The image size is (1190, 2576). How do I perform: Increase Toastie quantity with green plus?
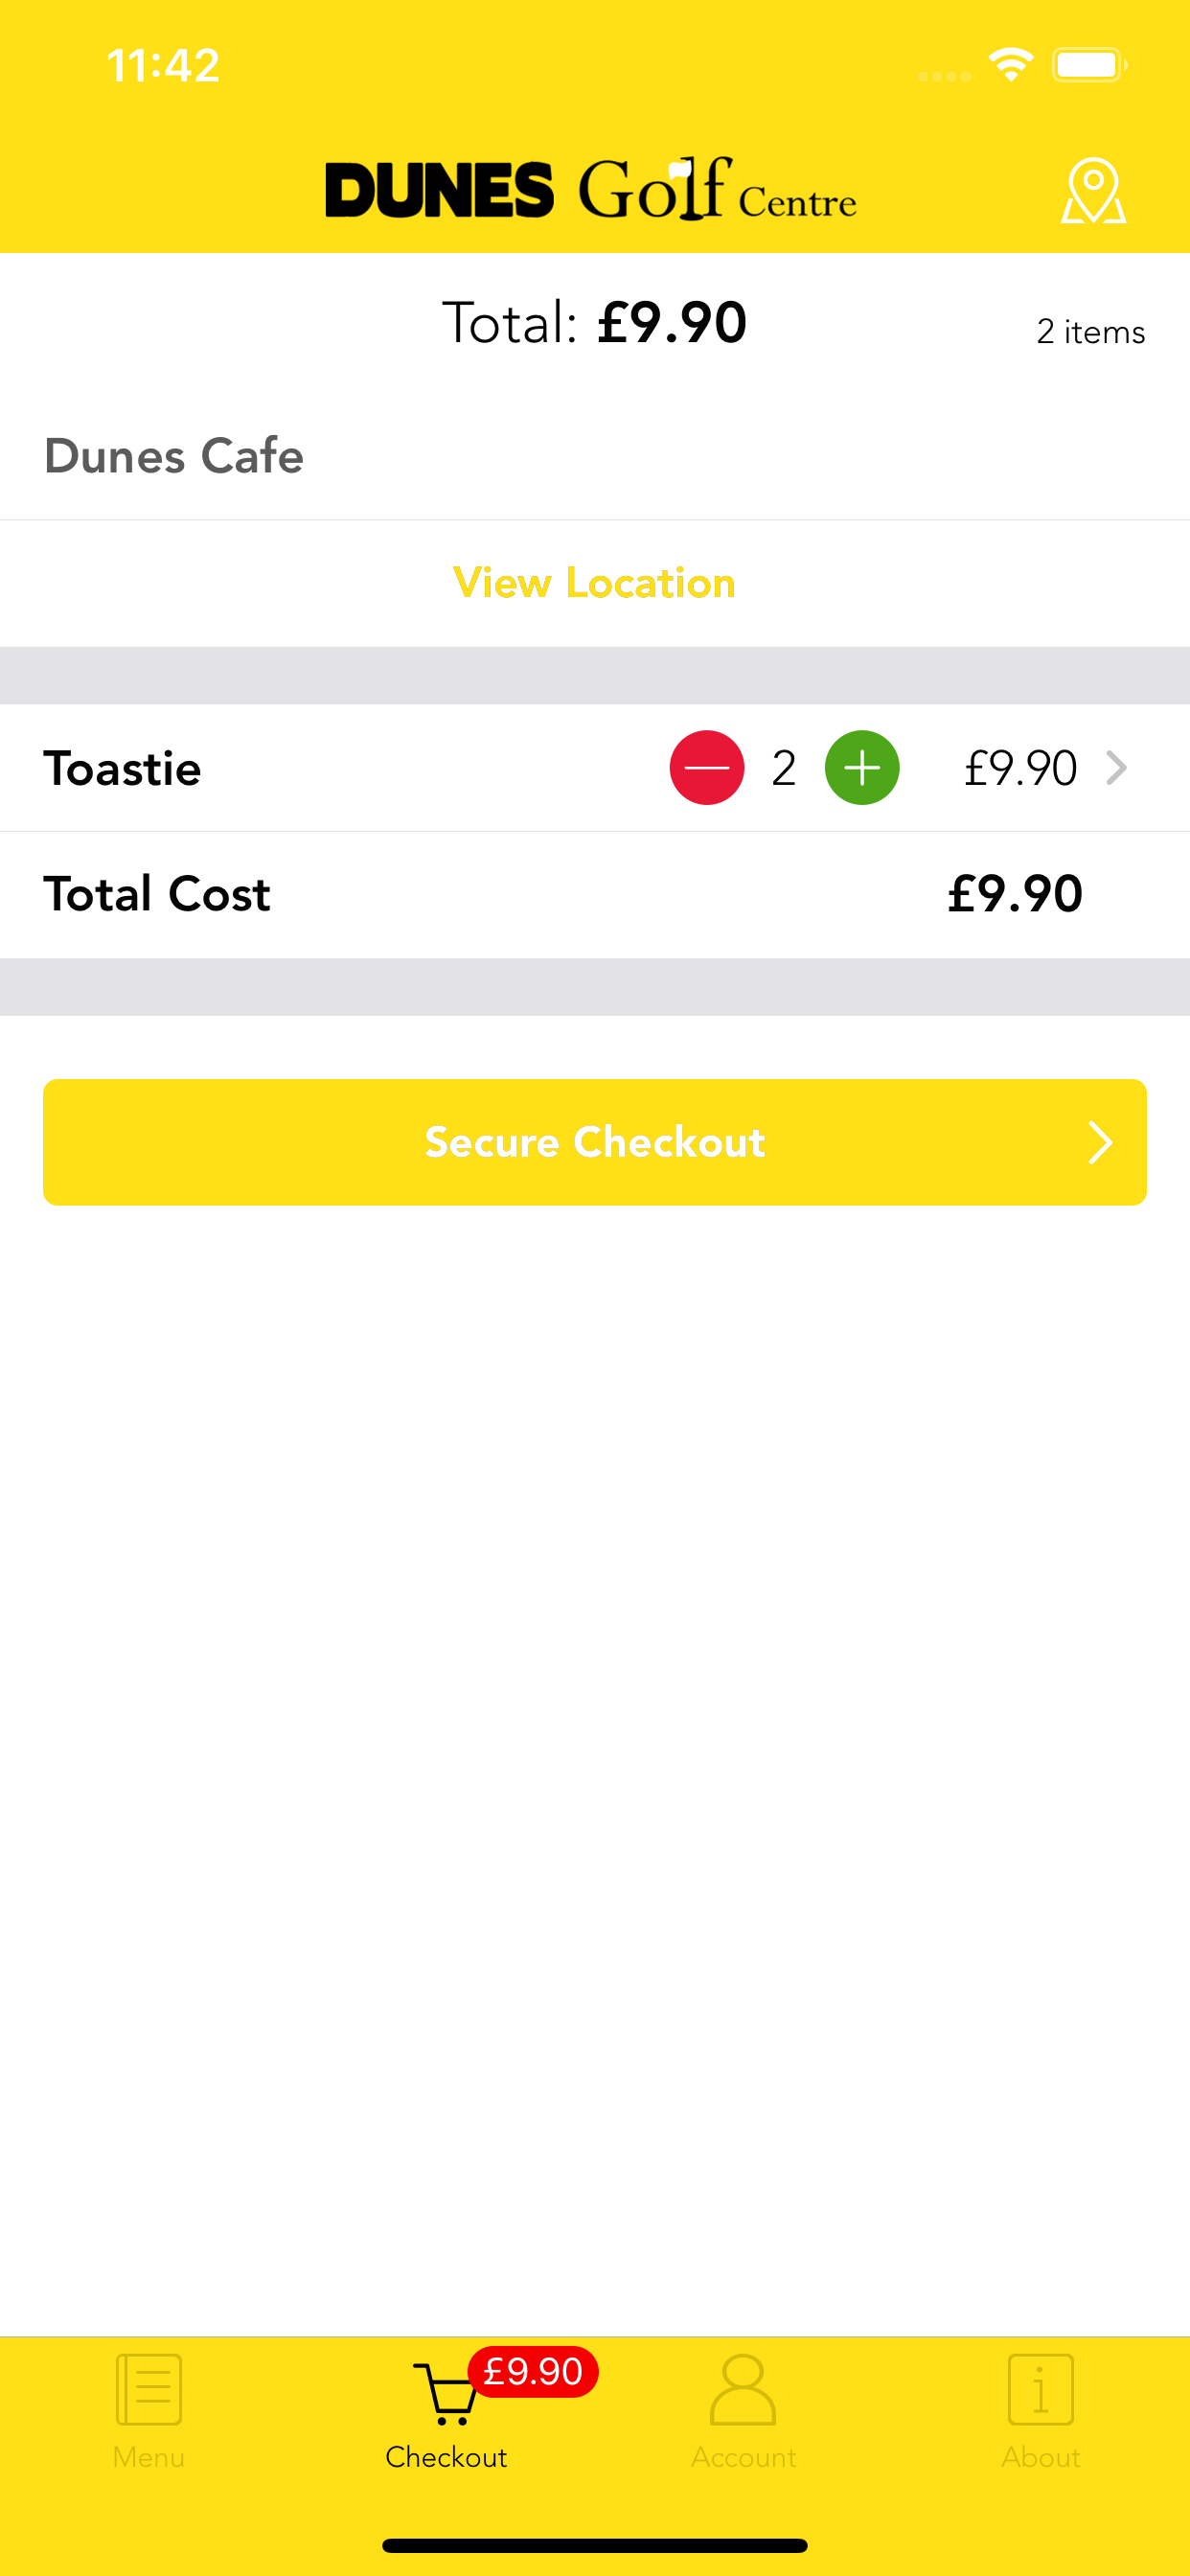point(861,768)
